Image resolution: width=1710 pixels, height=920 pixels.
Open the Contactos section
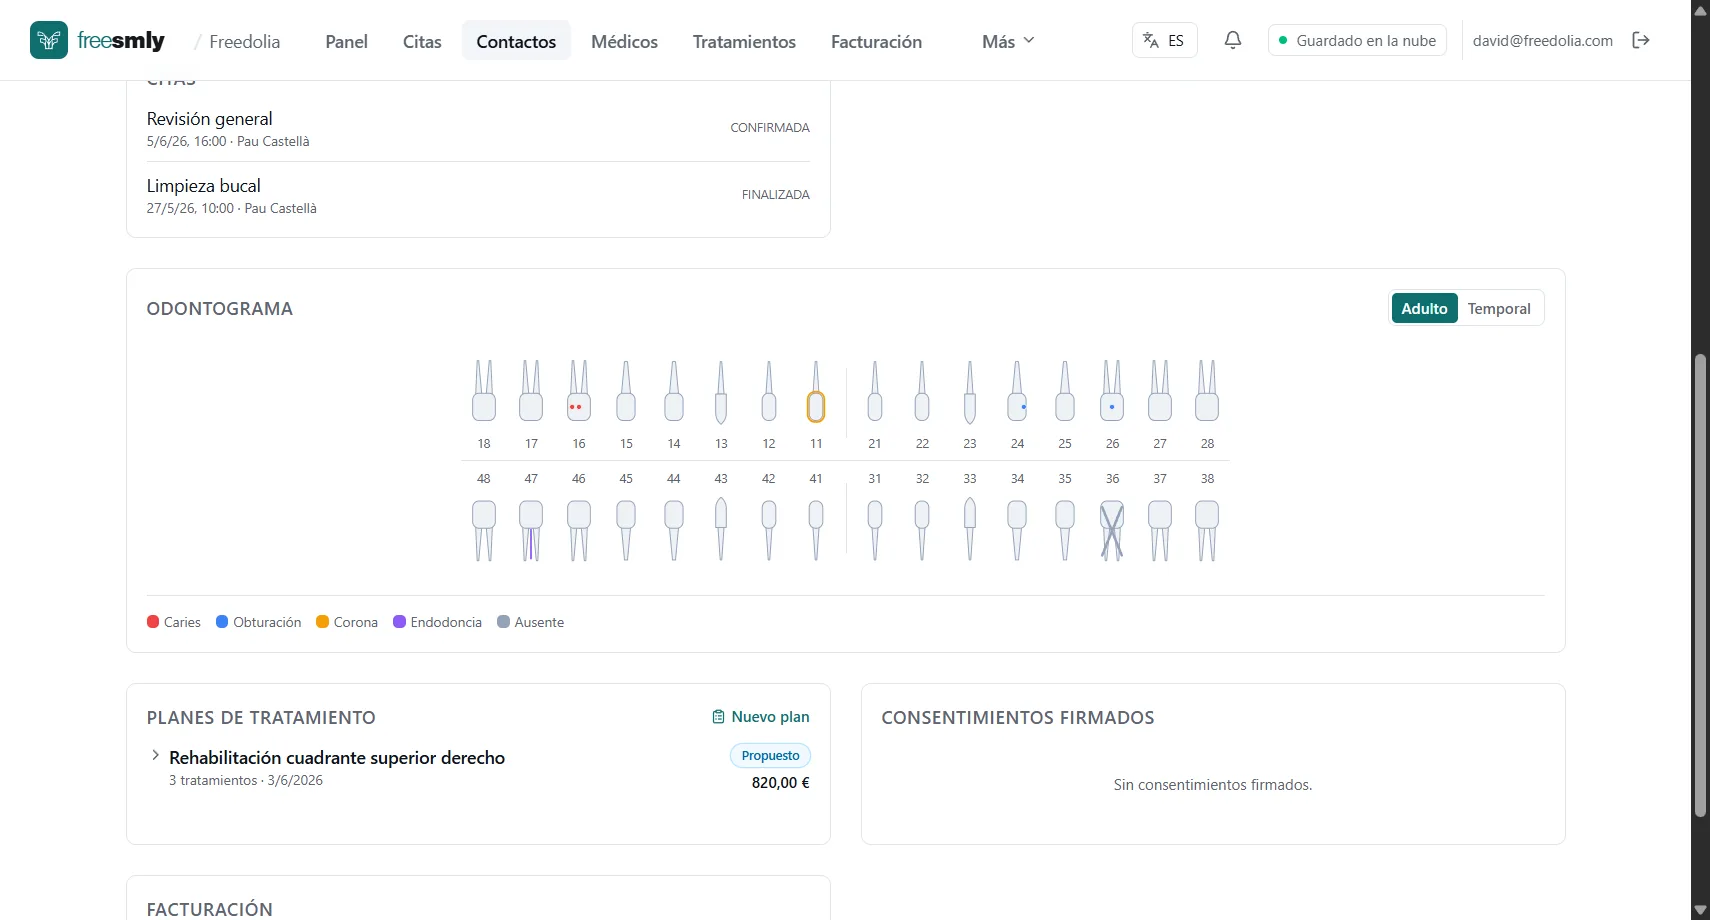click(x=516, y=41)
